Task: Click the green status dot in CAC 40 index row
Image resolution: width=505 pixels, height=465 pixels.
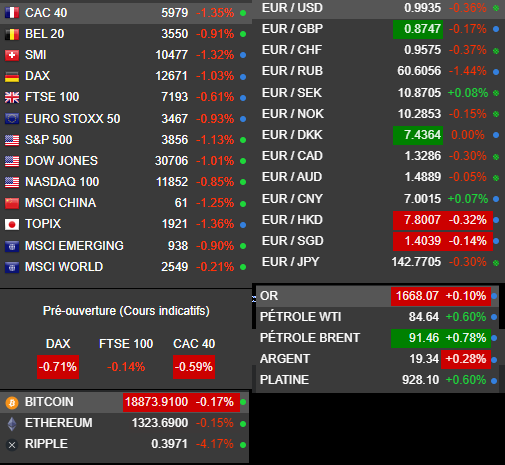Action: (x=243, y=13)
